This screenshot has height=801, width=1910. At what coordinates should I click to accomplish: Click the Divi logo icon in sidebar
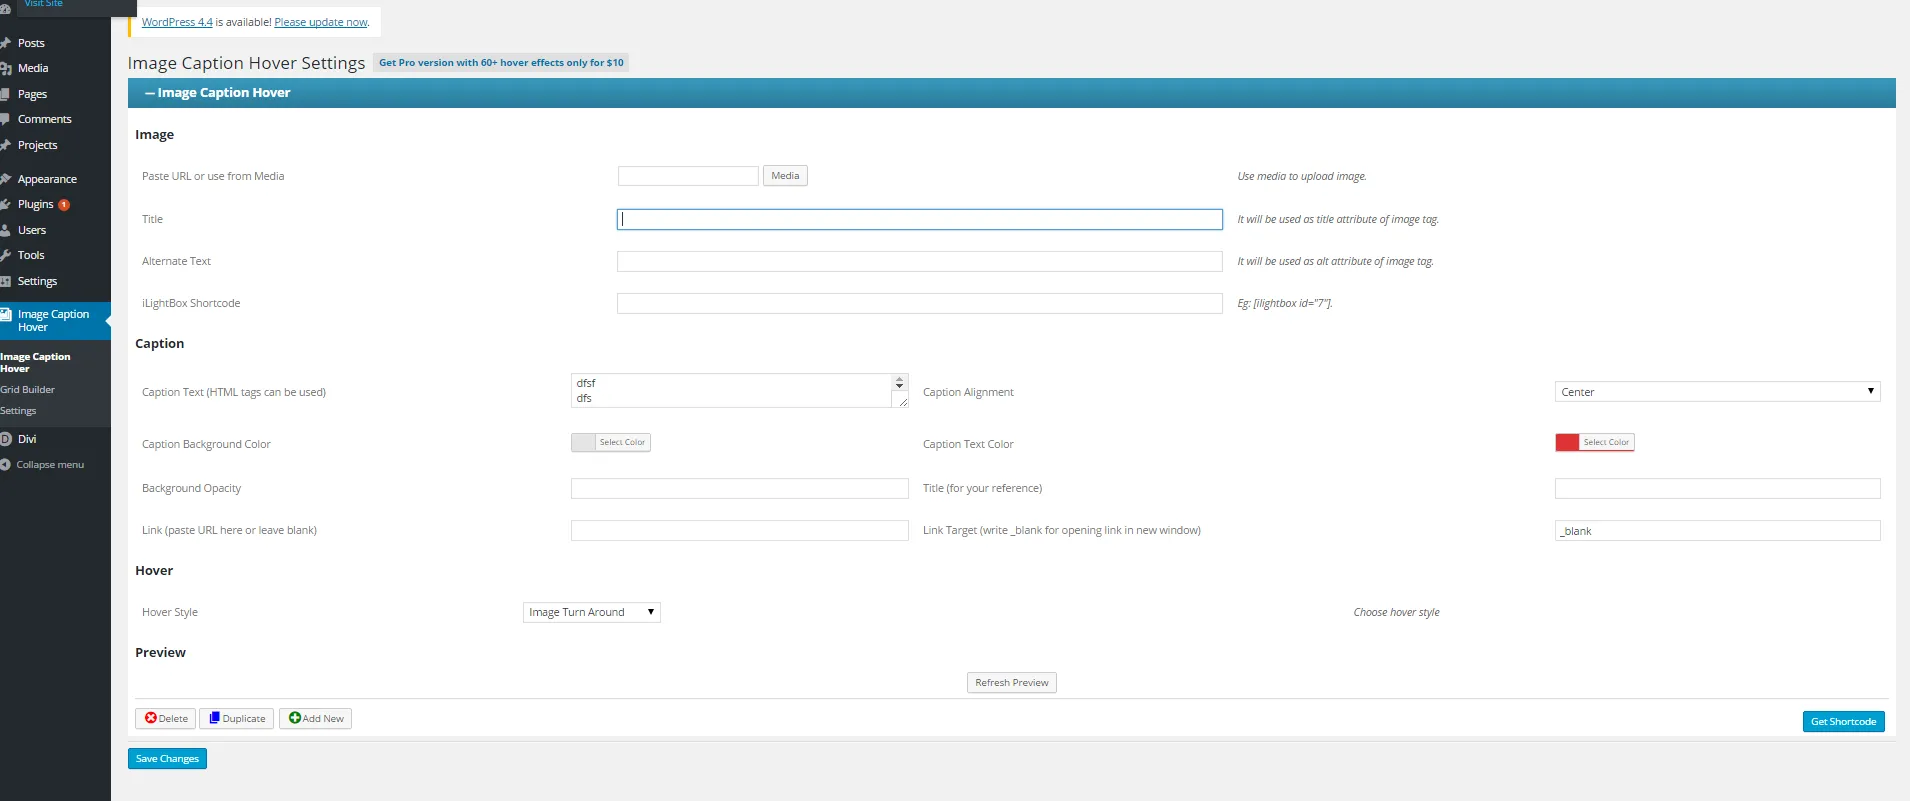coord(5,439)
